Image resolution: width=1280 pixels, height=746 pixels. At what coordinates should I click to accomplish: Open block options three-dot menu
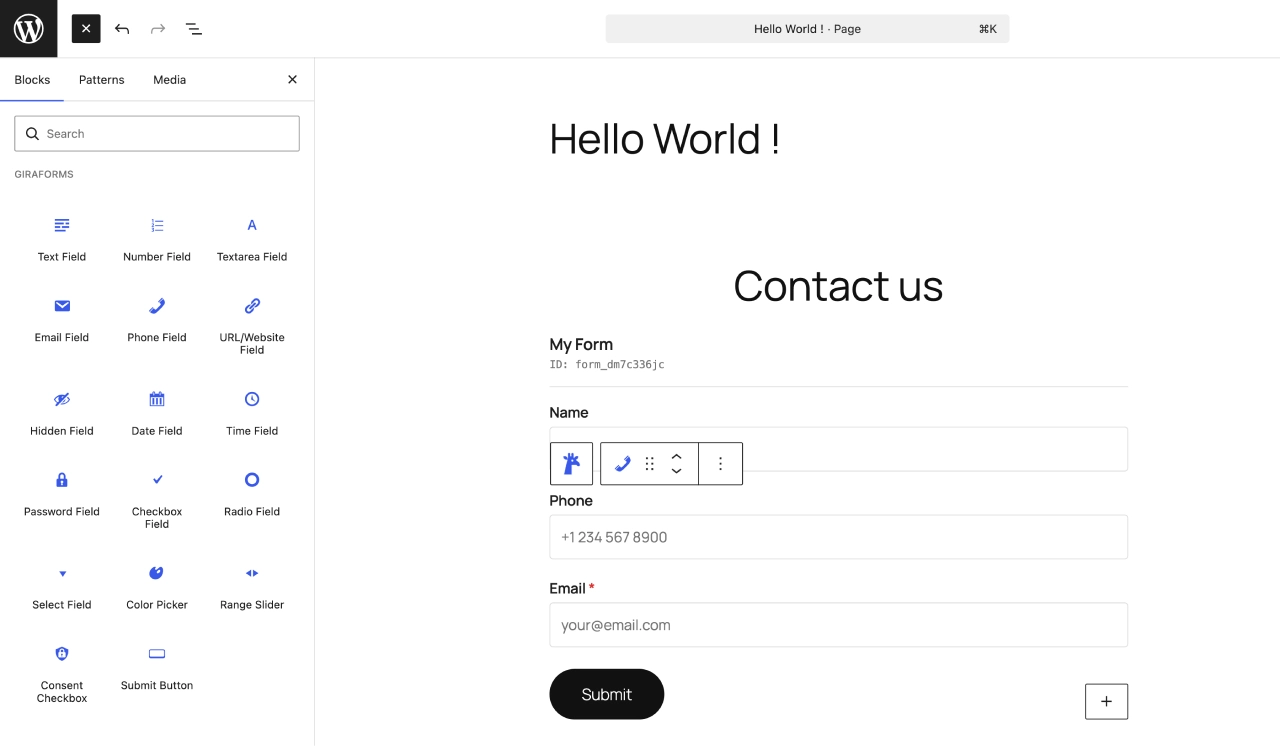click(x=720, y=464)
